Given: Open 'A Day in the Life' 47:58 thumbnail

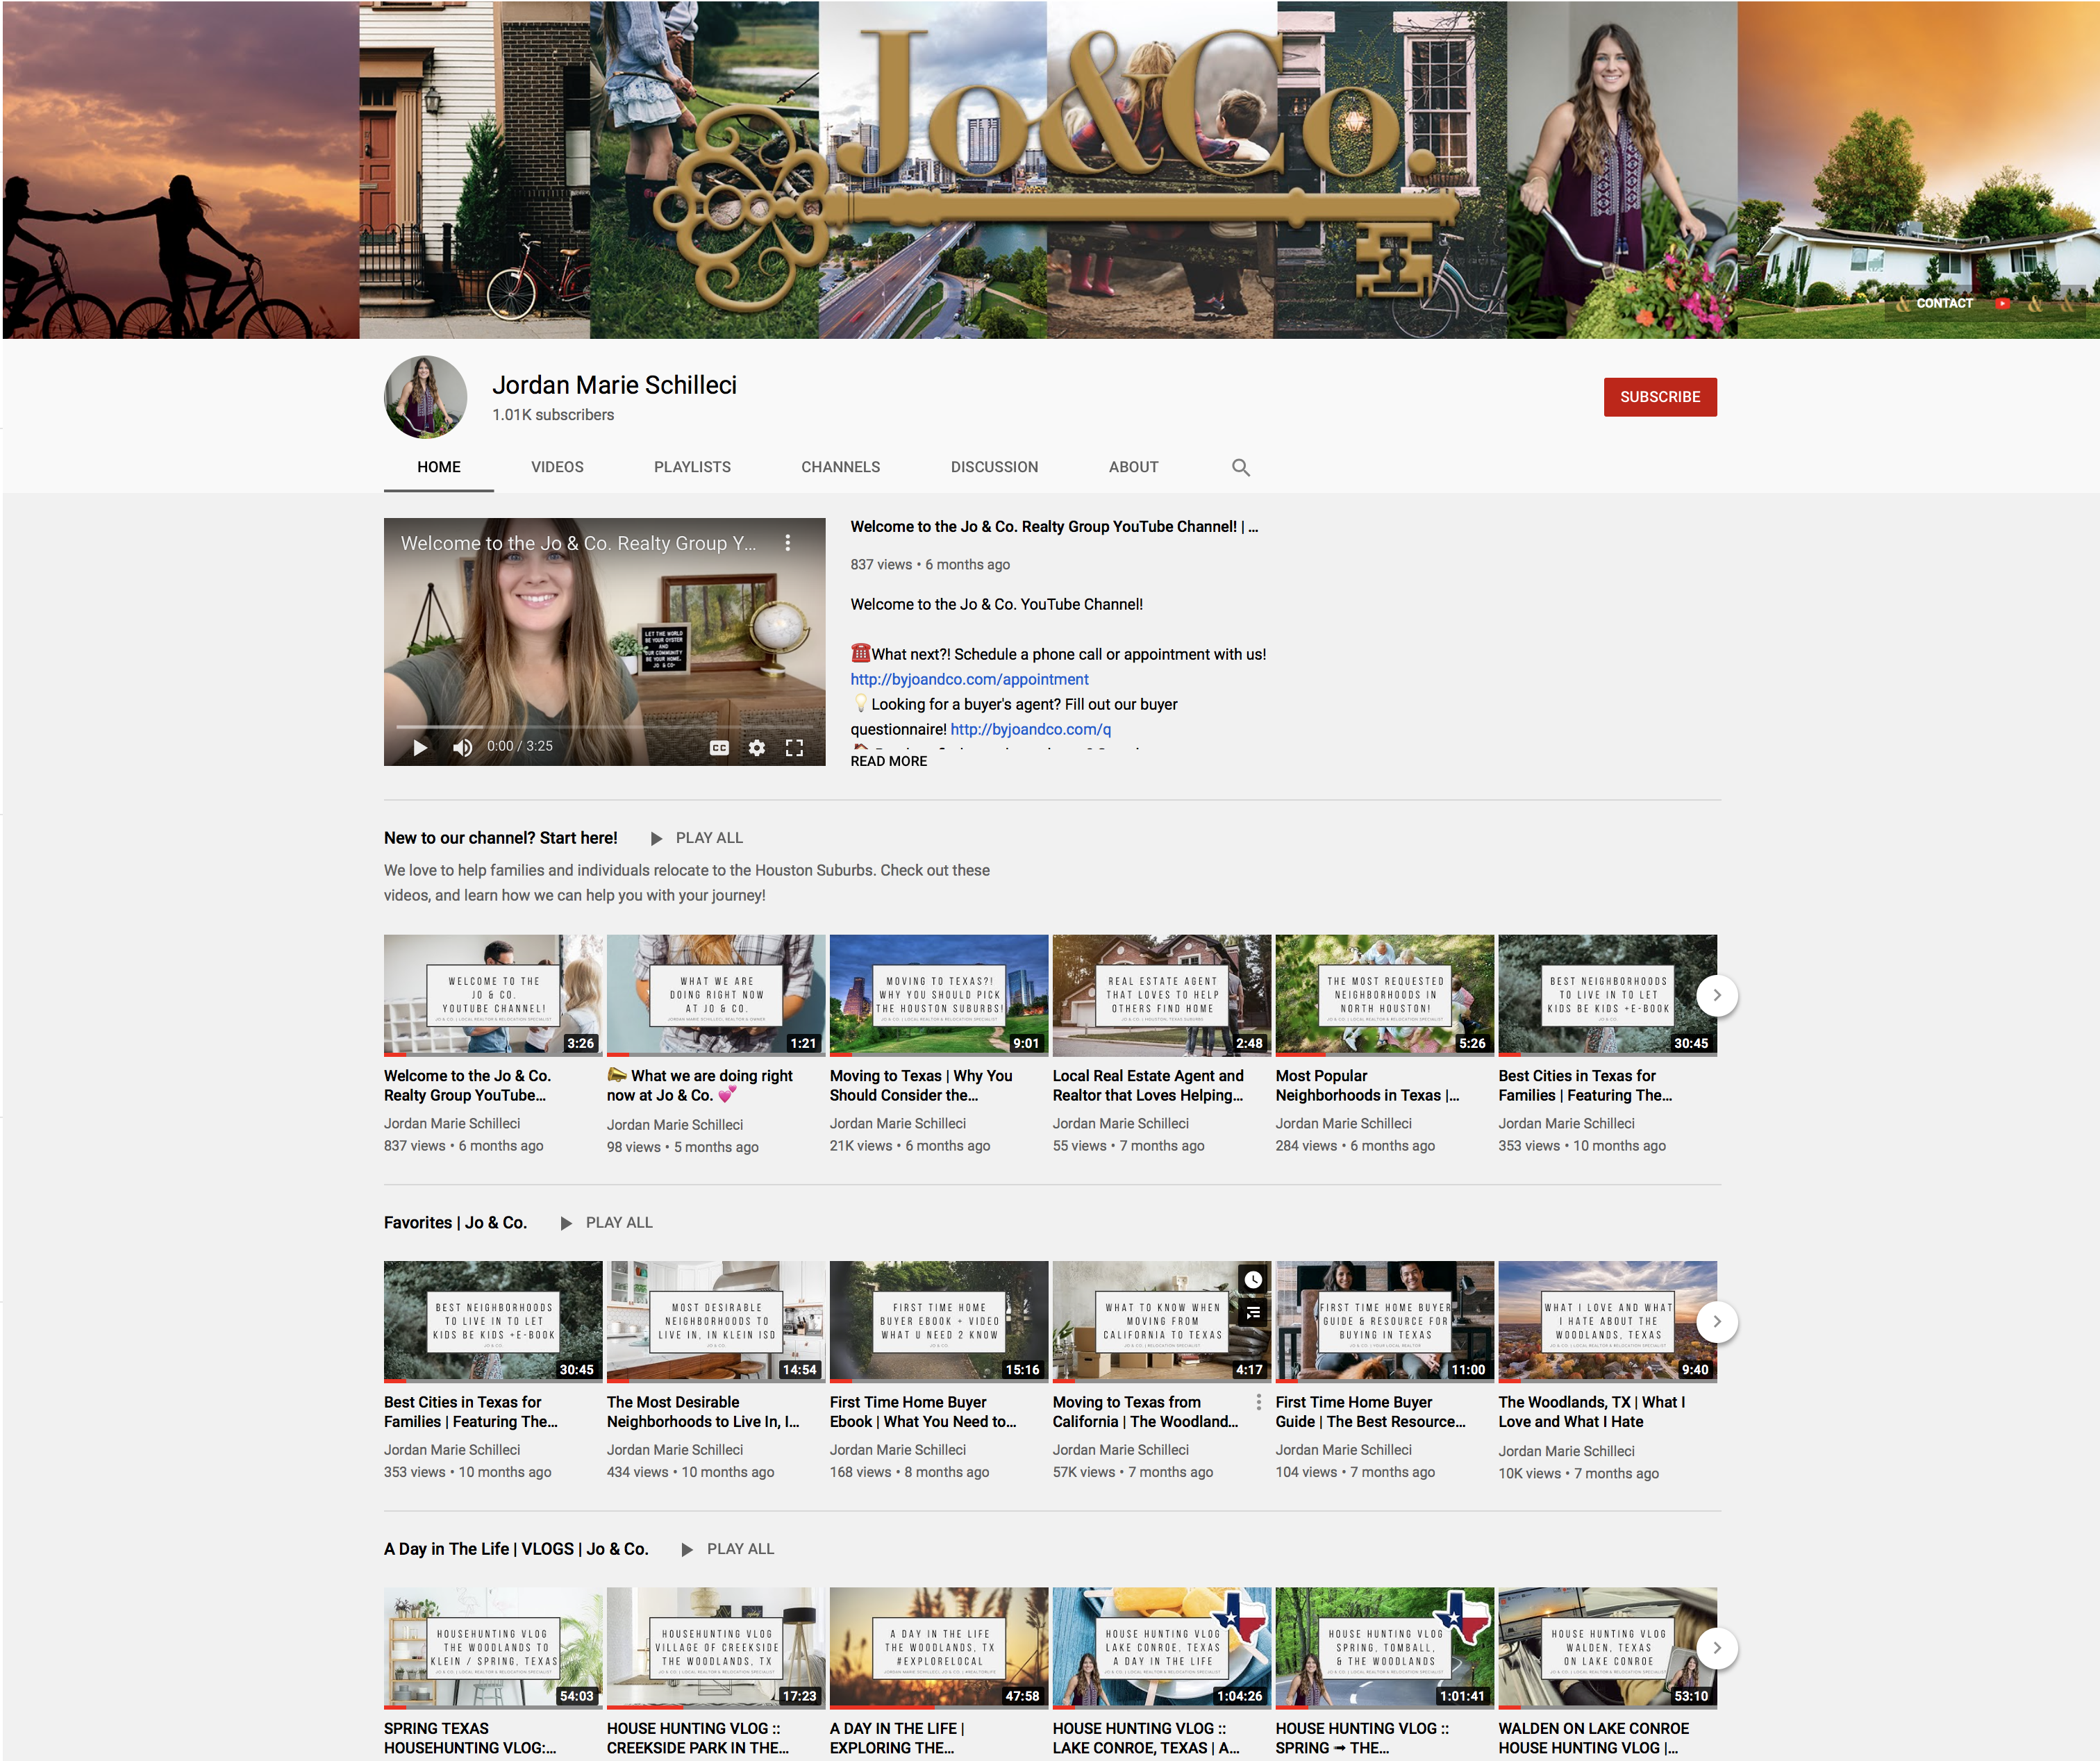Looking at the screenshot, I should point(939,1647).
